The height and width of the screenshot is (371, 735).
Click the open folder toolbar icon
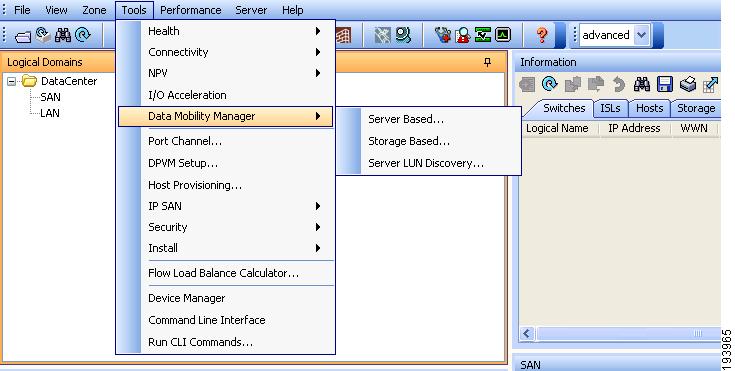[x=22, y=36]
